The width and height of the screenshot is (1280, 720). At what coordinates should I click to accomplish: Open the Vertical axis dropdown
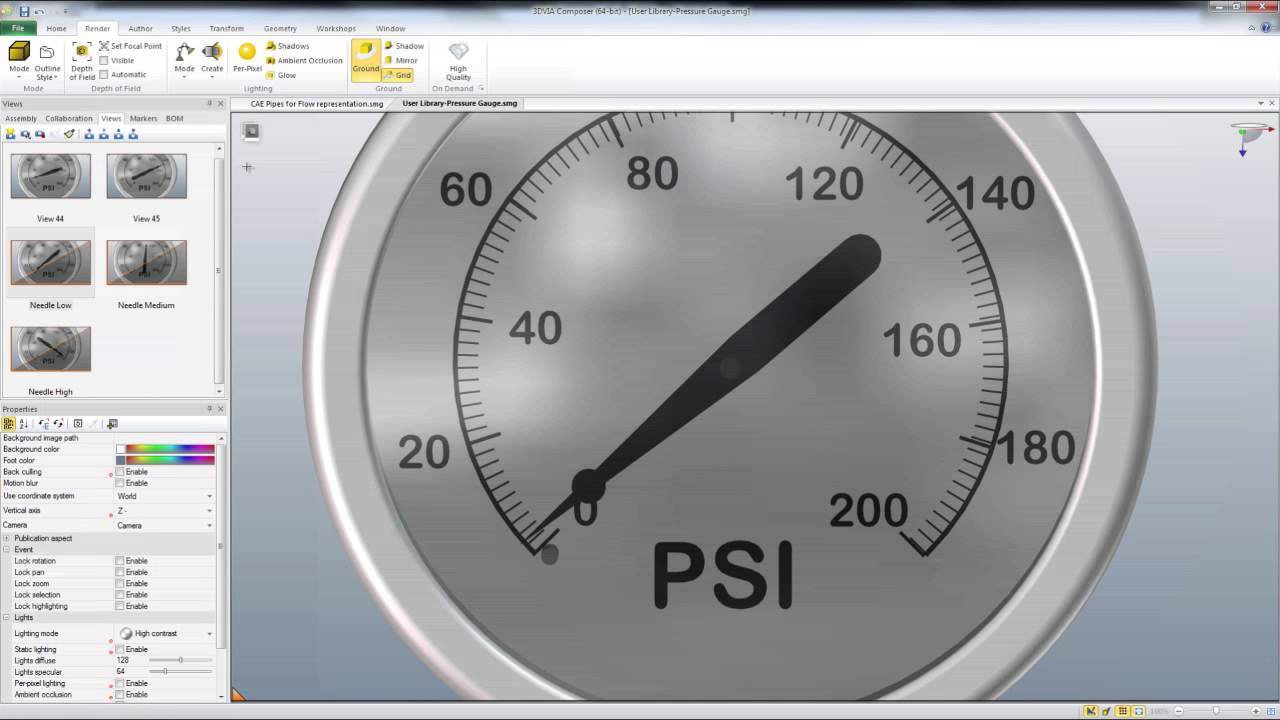click(x=209, y=511)
